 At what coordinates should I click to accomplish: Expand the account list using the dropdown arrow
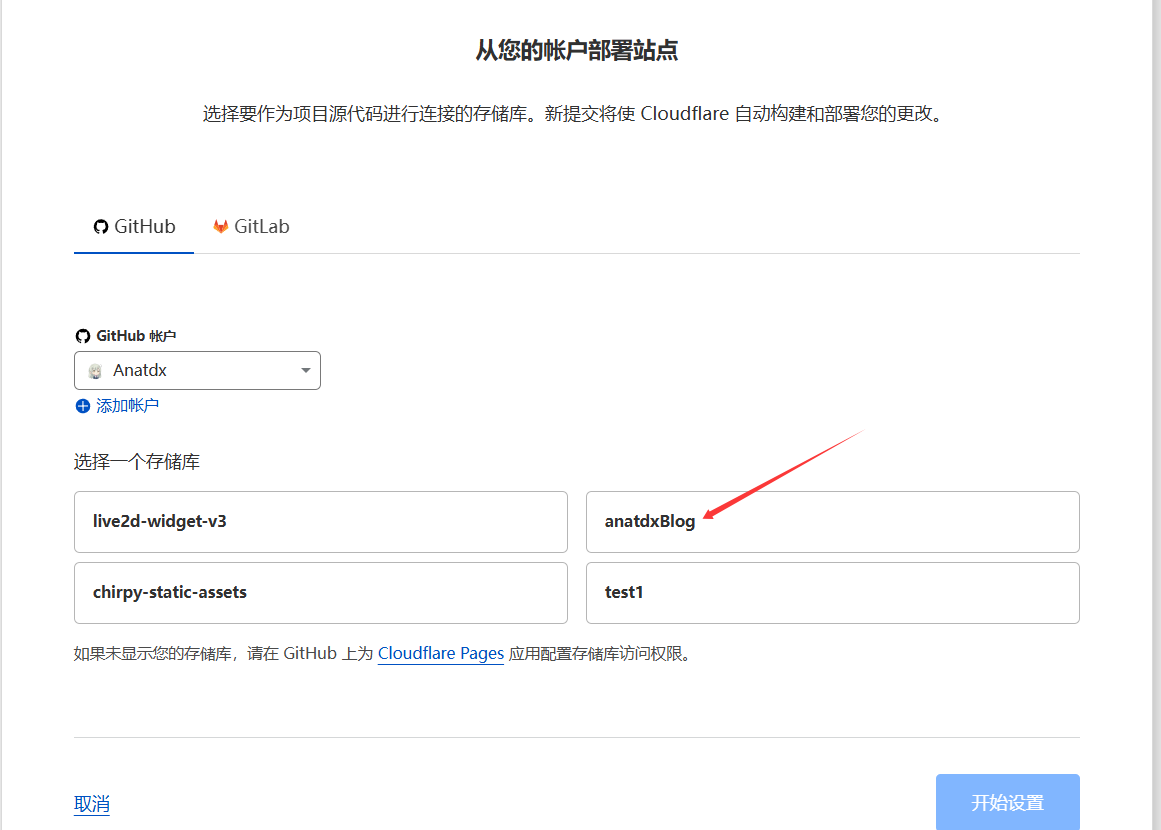coord(306,371)
